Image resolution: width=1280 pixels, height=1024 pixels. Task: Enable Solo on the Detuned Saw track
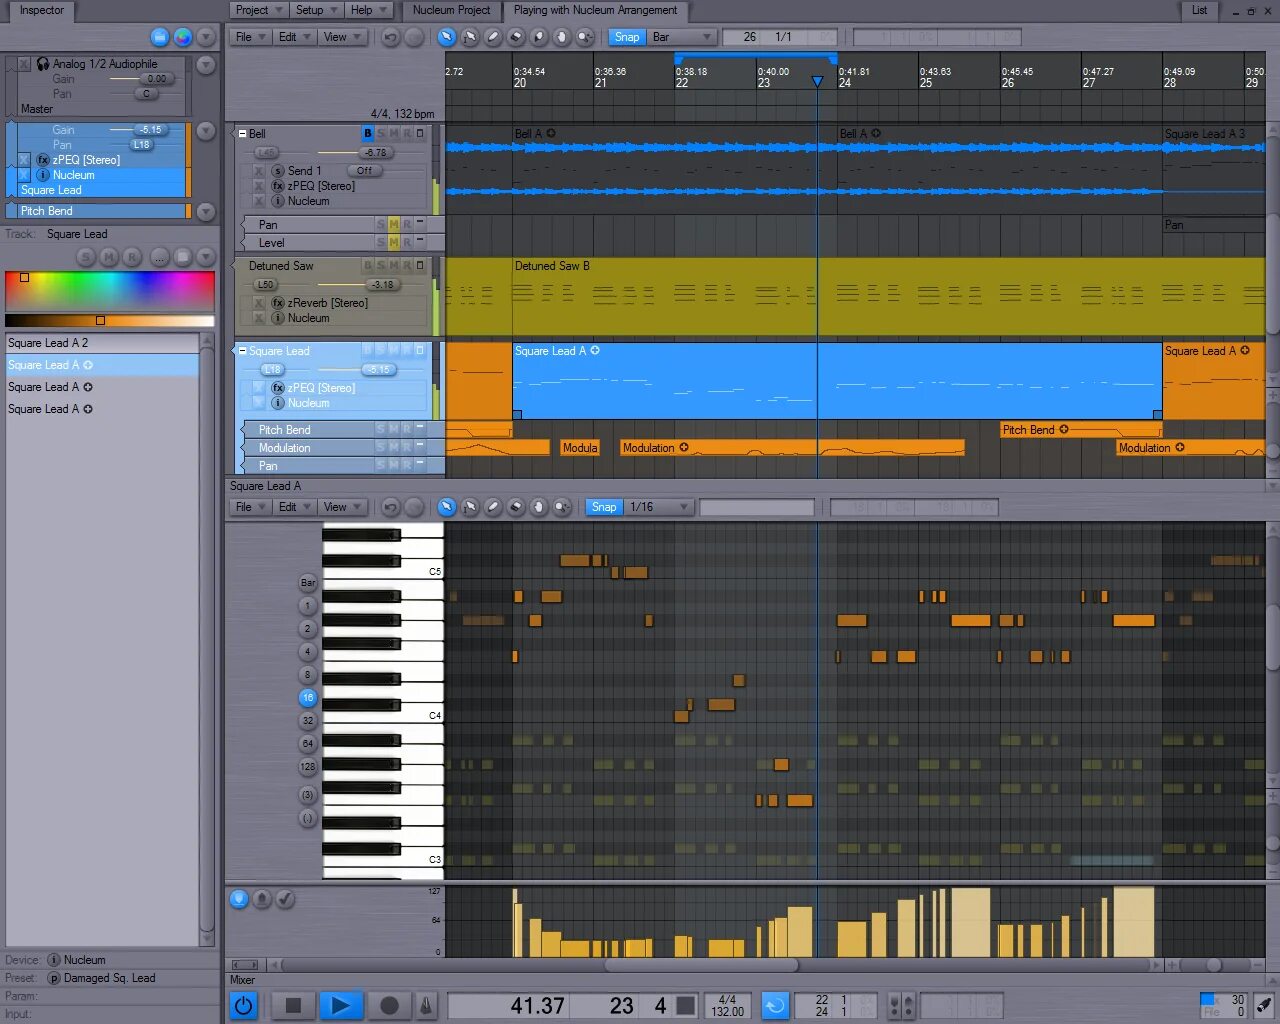click(x=380, y=265)
